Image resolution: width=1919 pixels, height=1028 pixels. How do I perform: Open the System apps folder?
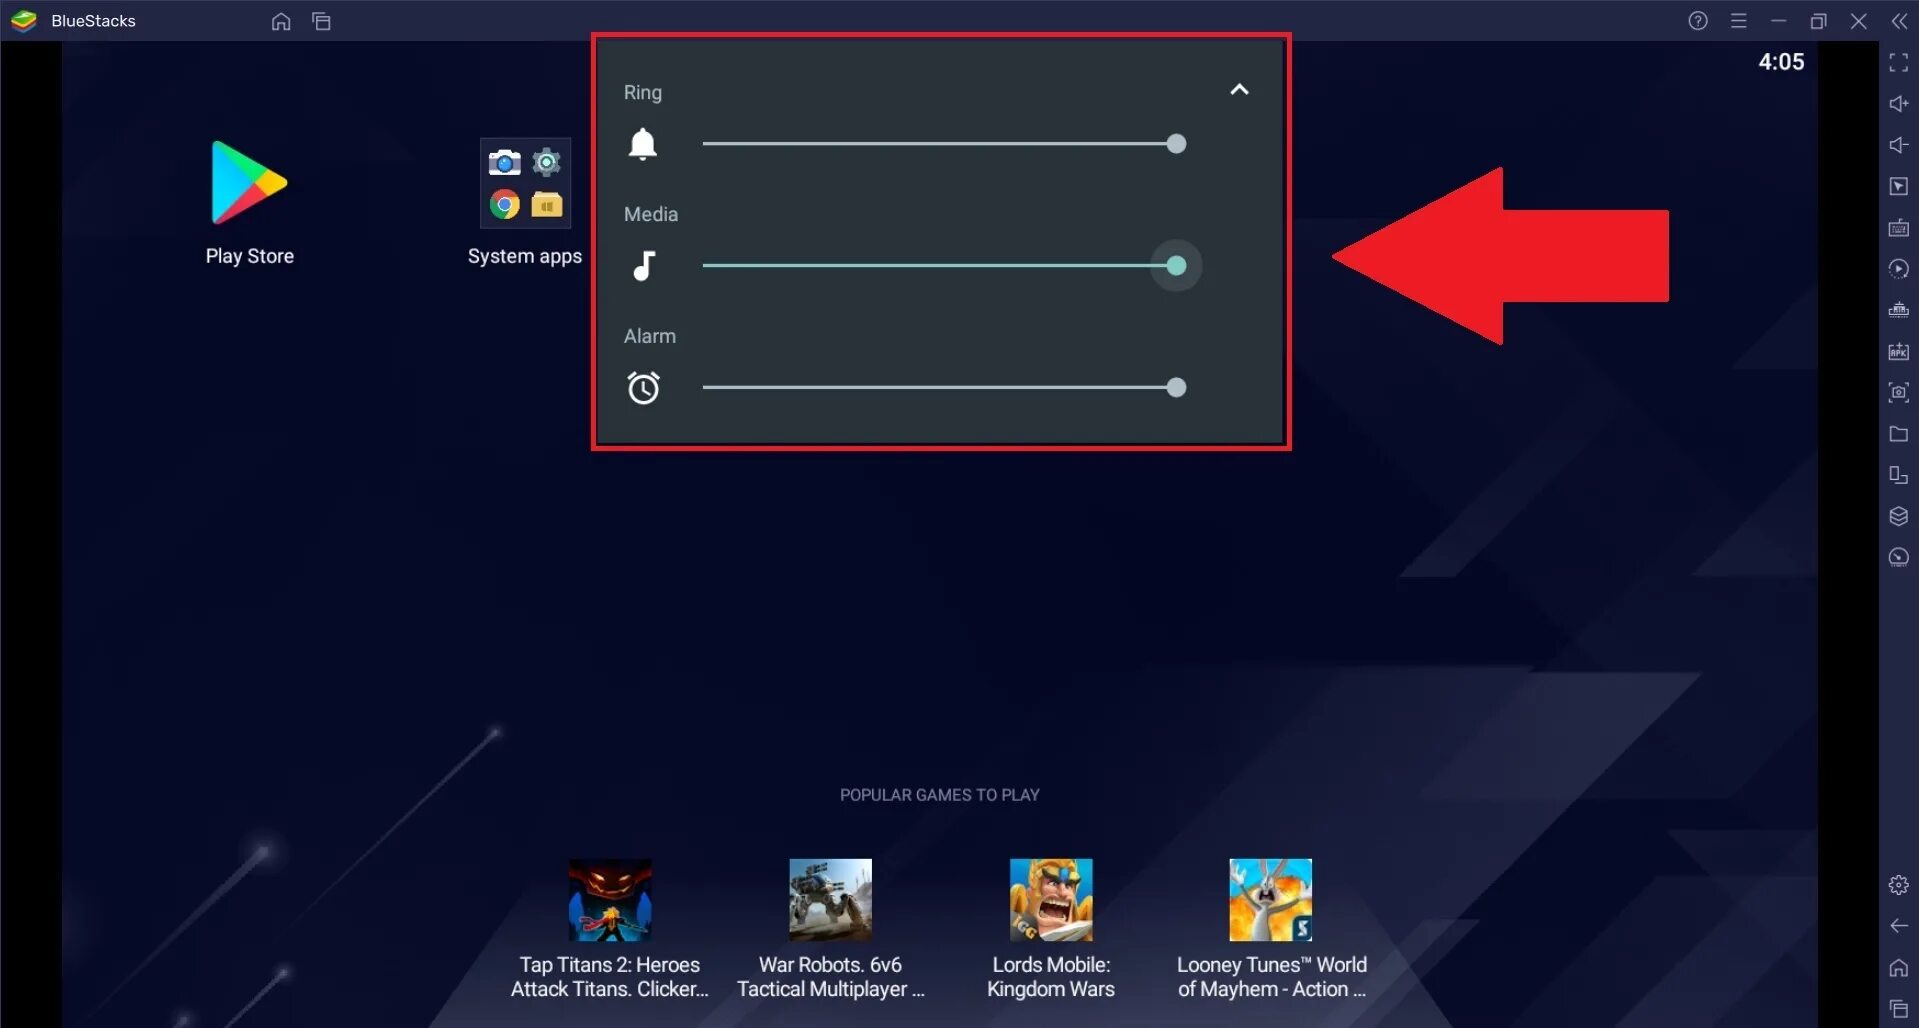[x=525, y=183]
